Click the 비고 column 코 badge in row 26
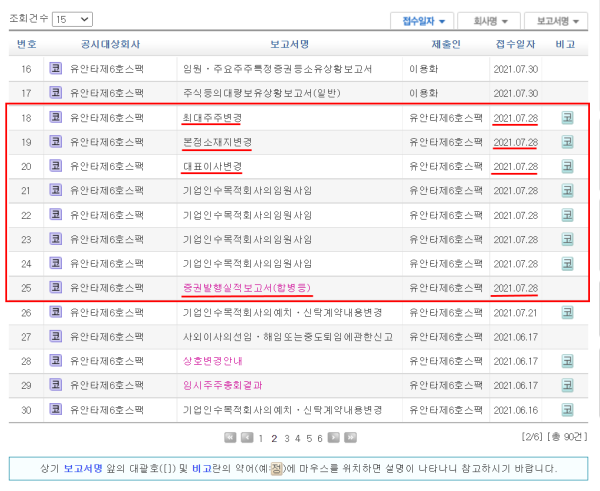The width and height of the screenshot is (600, 491). [x=567, y=312]
